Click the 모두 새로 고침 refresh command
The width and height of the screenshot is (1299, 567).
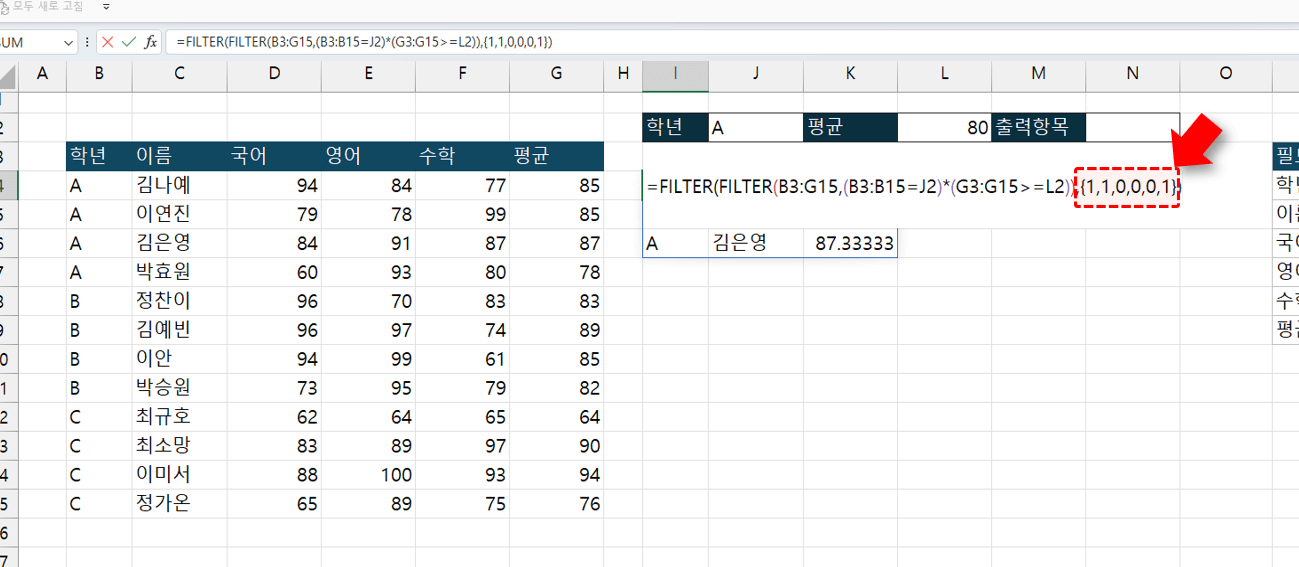tap(41, 6)
